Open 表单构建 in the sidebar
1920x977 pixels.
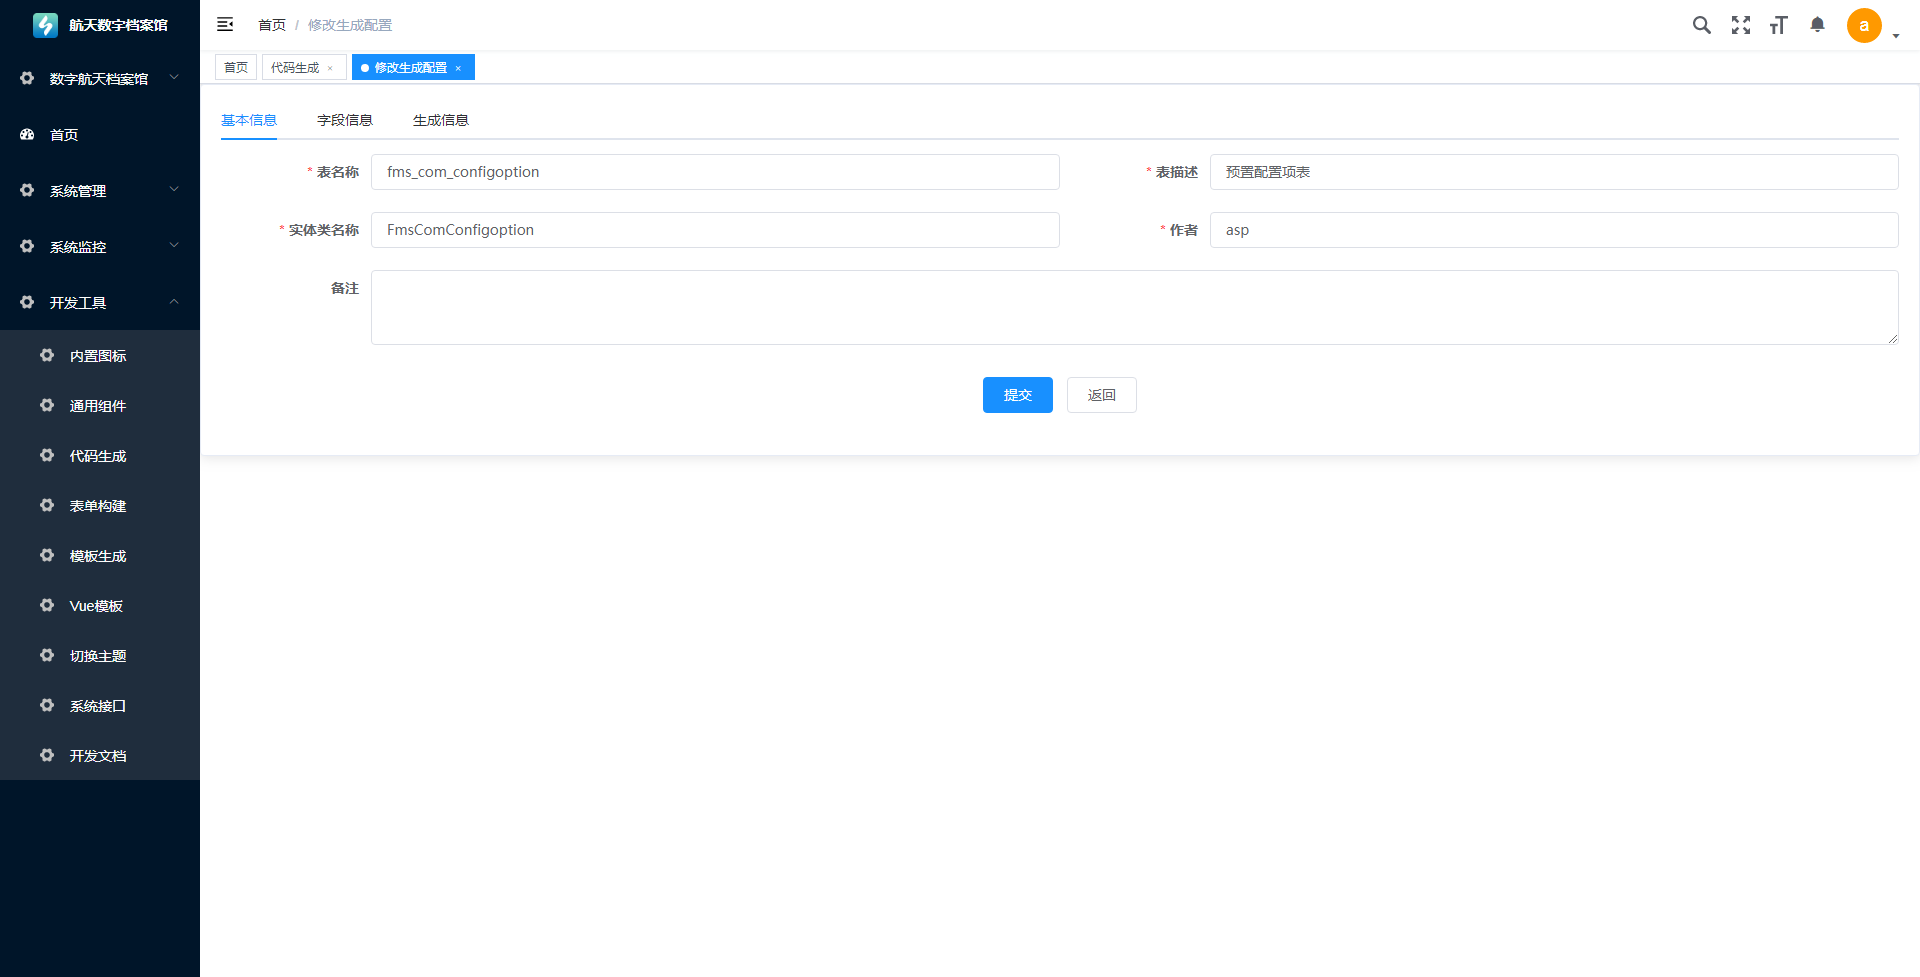tap(98, 506)
